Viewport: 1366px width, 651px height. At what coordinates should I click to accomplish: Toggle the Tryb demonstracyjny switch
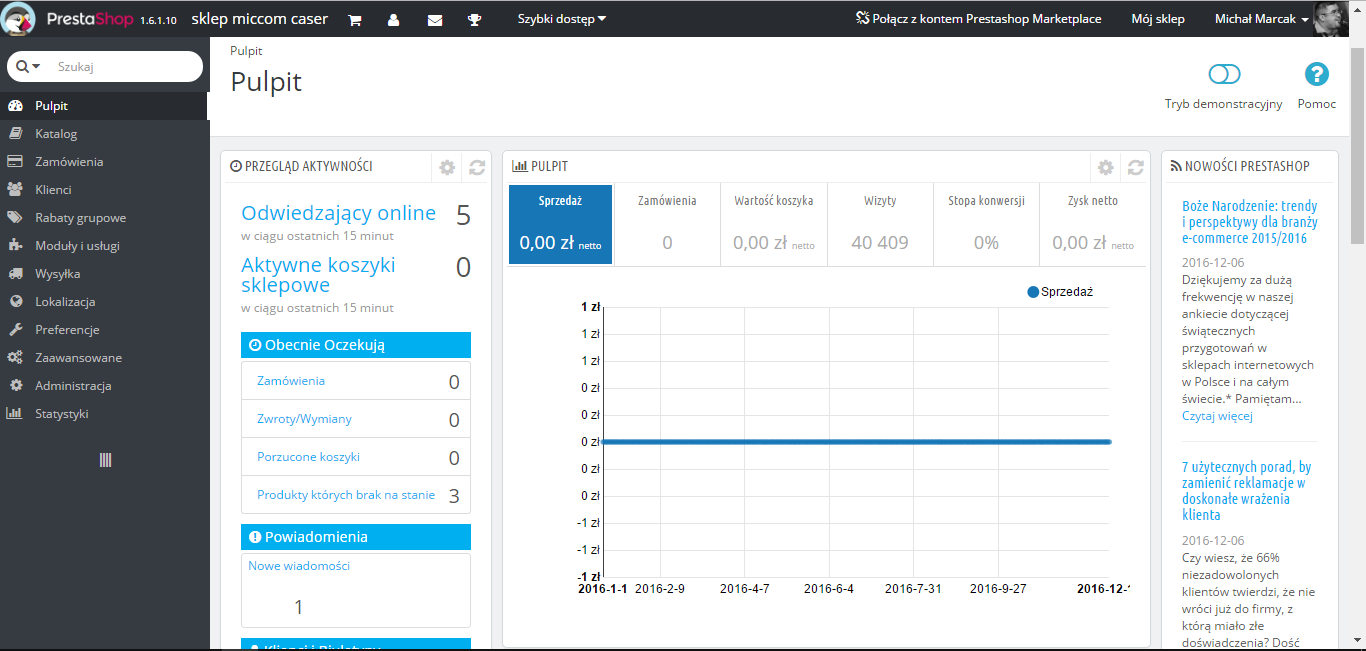tap(1224, 74)
